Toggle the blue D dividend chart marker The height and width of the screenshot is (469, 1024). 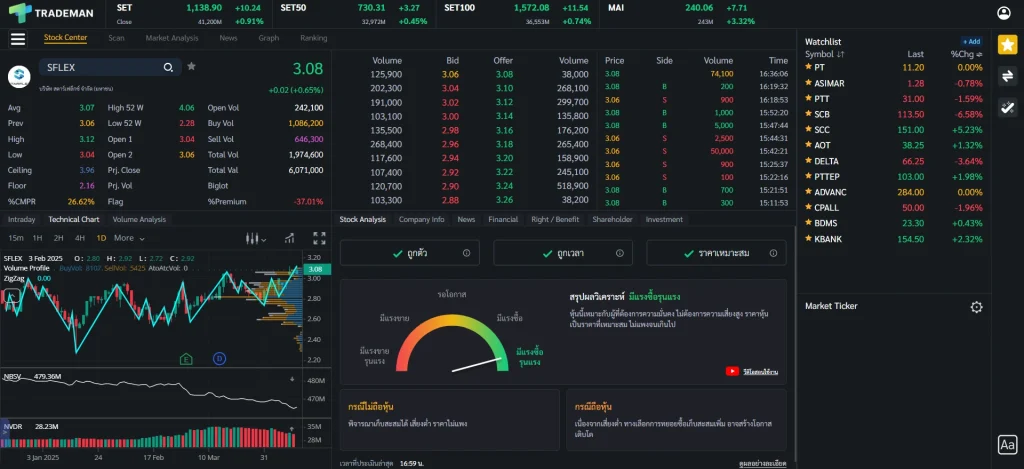tap(219, 358)
